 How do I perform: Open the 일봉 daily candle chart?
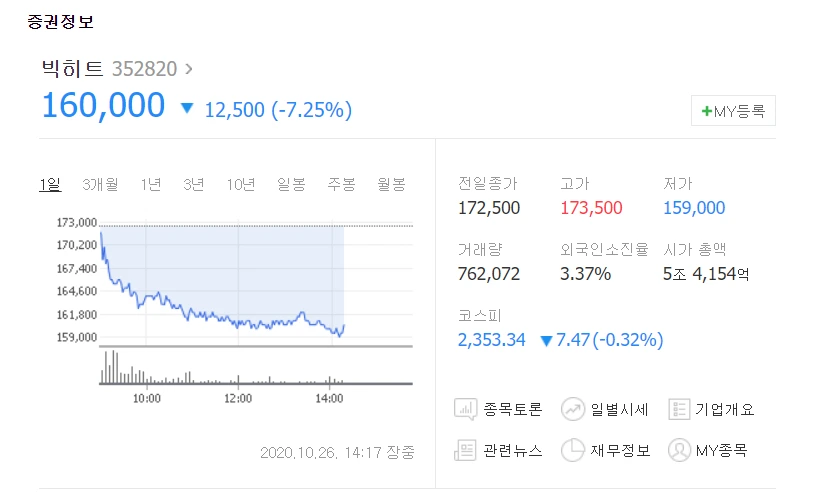coord(291,184)
